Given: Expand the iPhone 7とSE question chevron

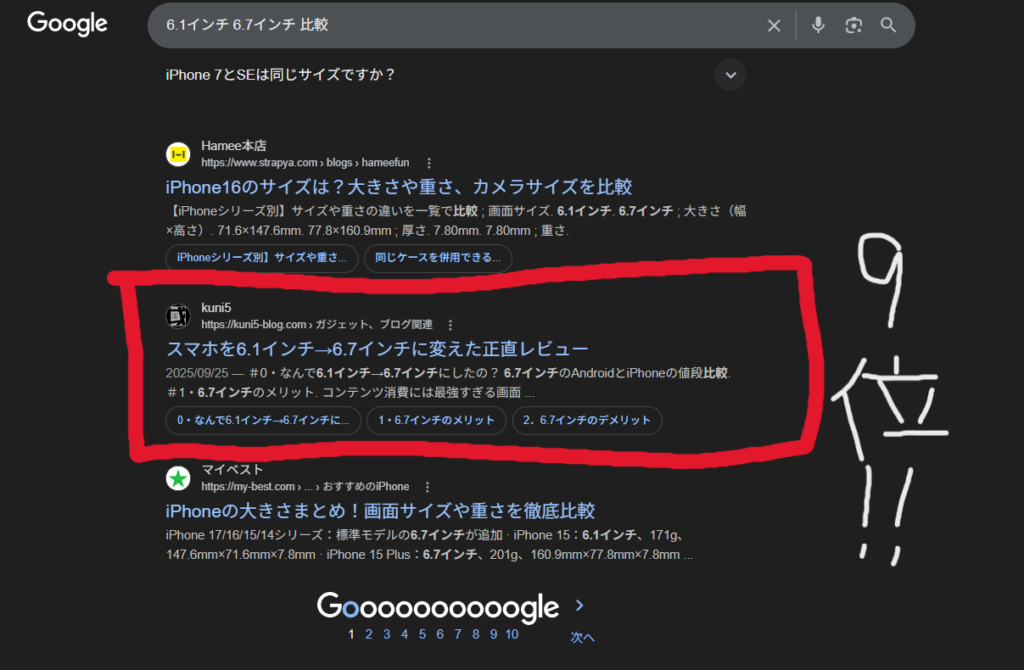Looking at the screenshot, I should [730, 75].
